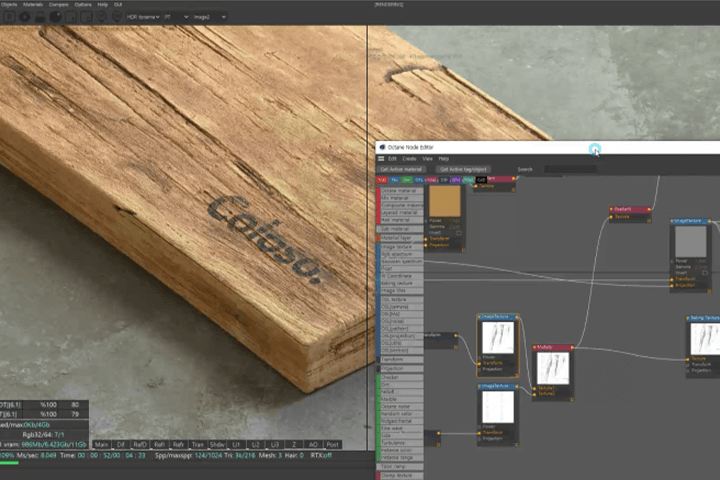
Task: Click the Octane Node Editor hamburger menu icon
Action: coord(381,158)
